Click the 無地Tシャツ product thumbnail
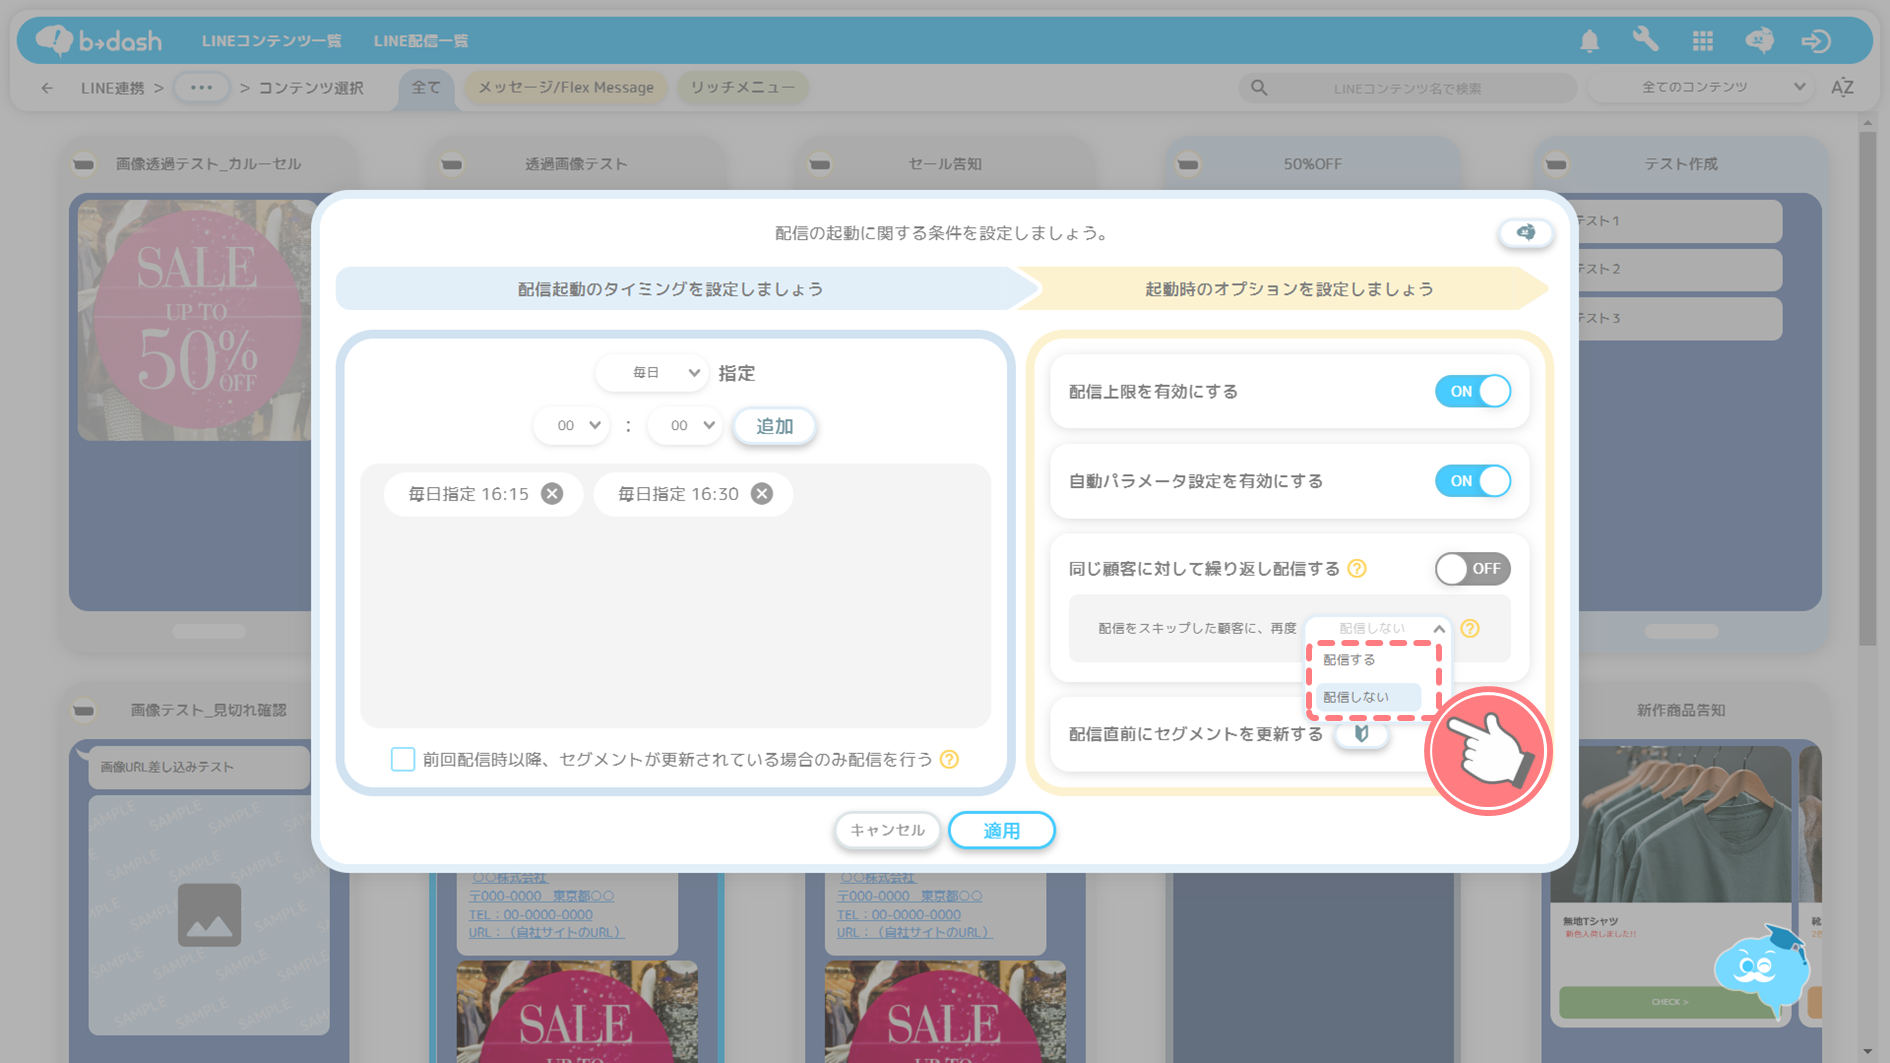This screenshot has width=1890, height=1063. (x=1669, y=824)
